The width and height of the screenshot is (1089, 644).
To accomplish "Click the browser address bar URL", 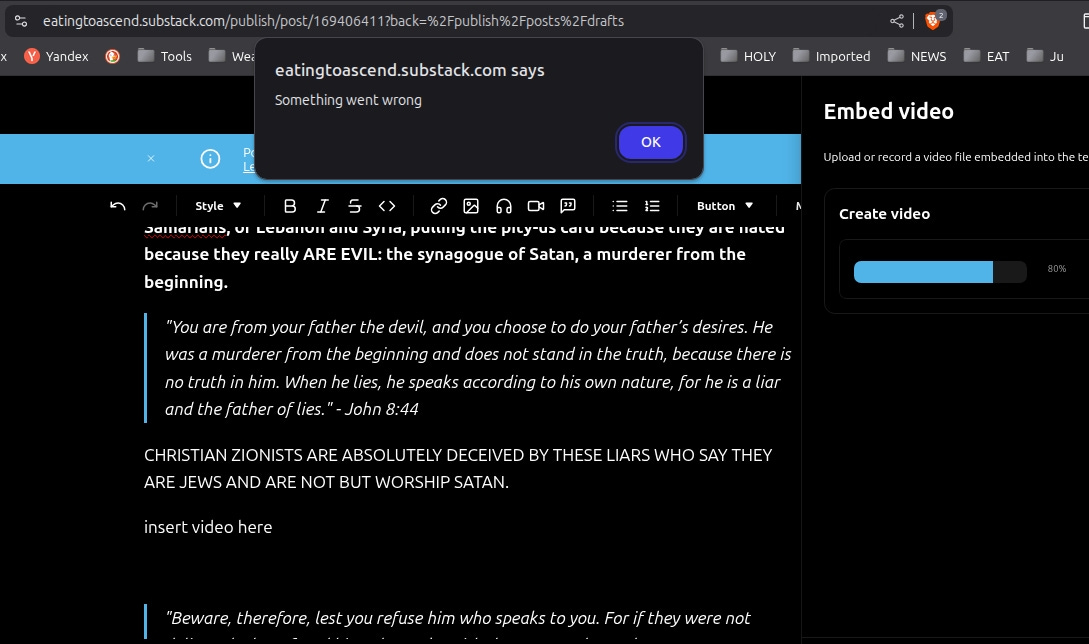I will tap(333, 21).
